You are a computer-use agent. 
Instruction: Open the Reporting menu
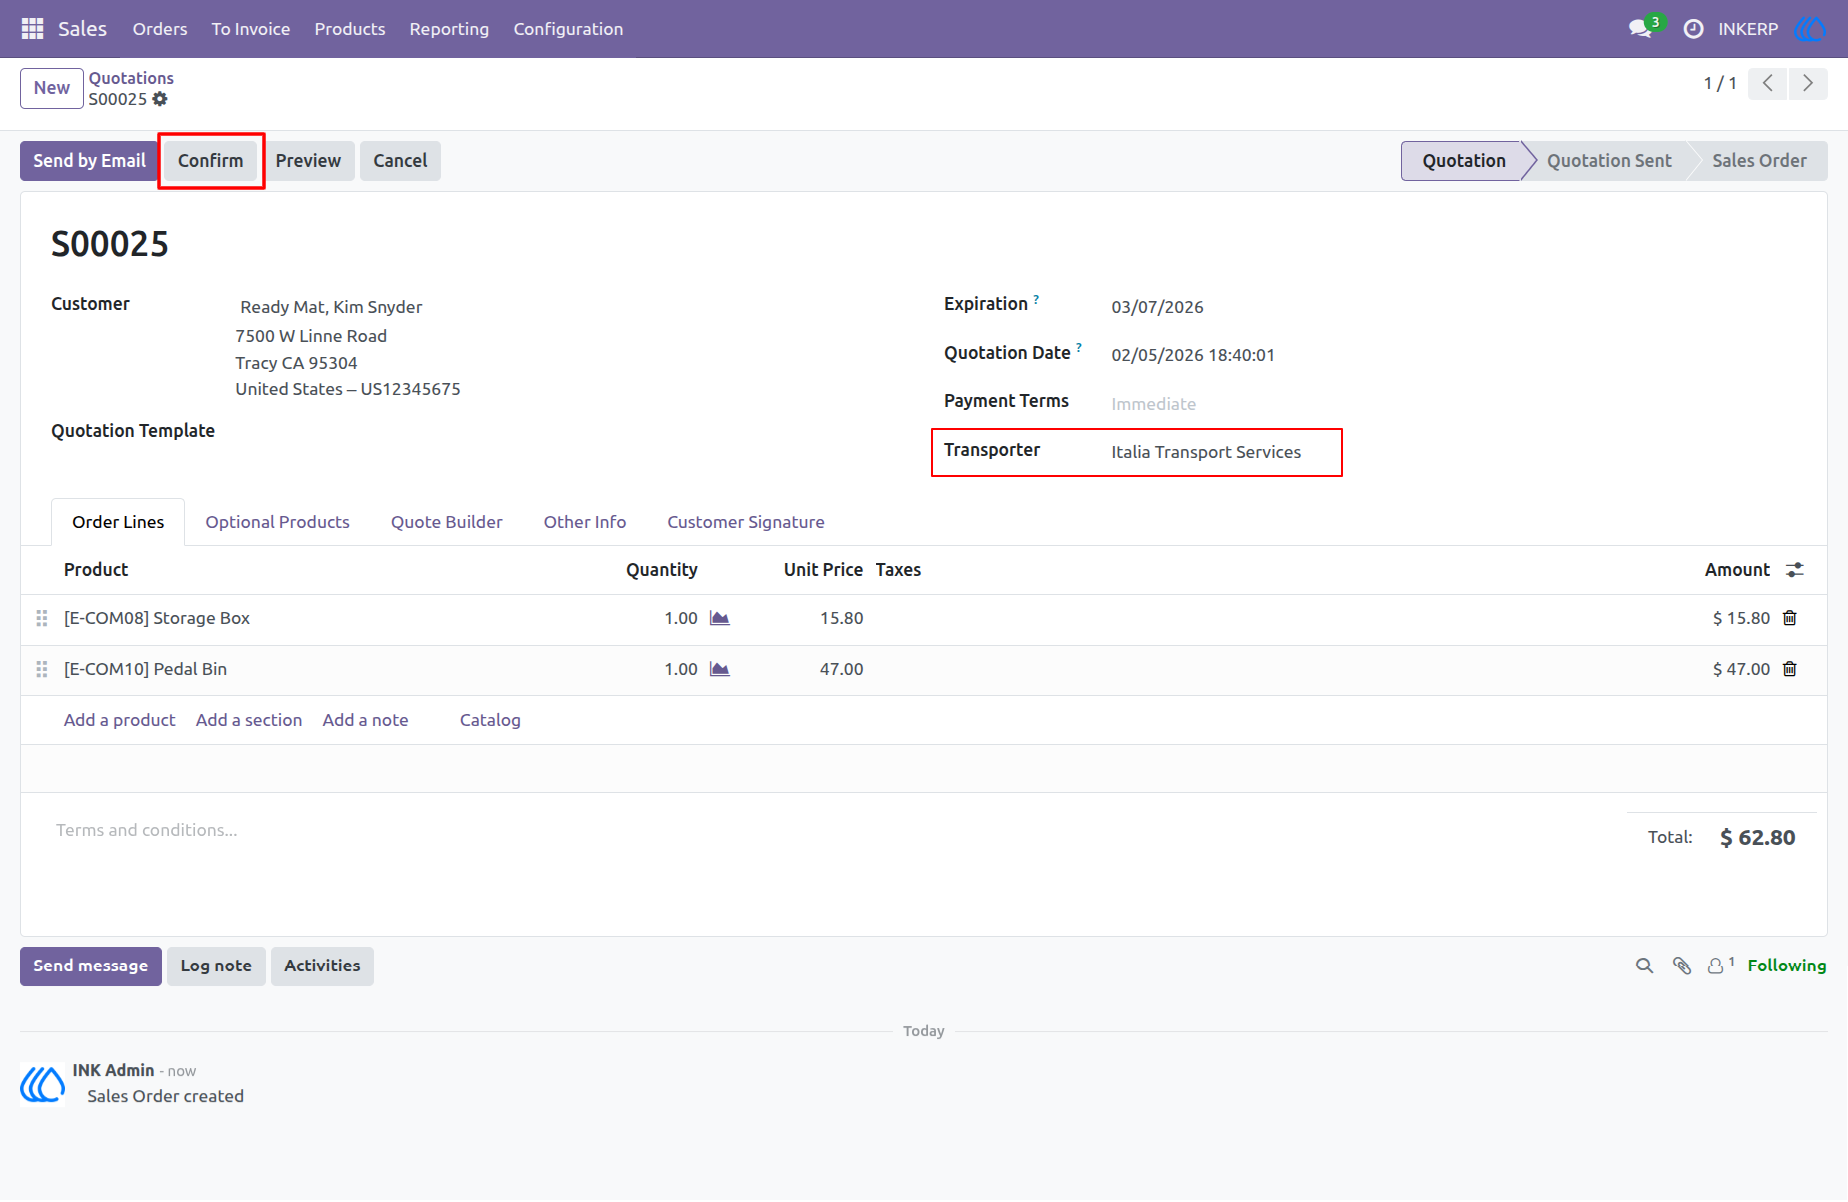449,29
